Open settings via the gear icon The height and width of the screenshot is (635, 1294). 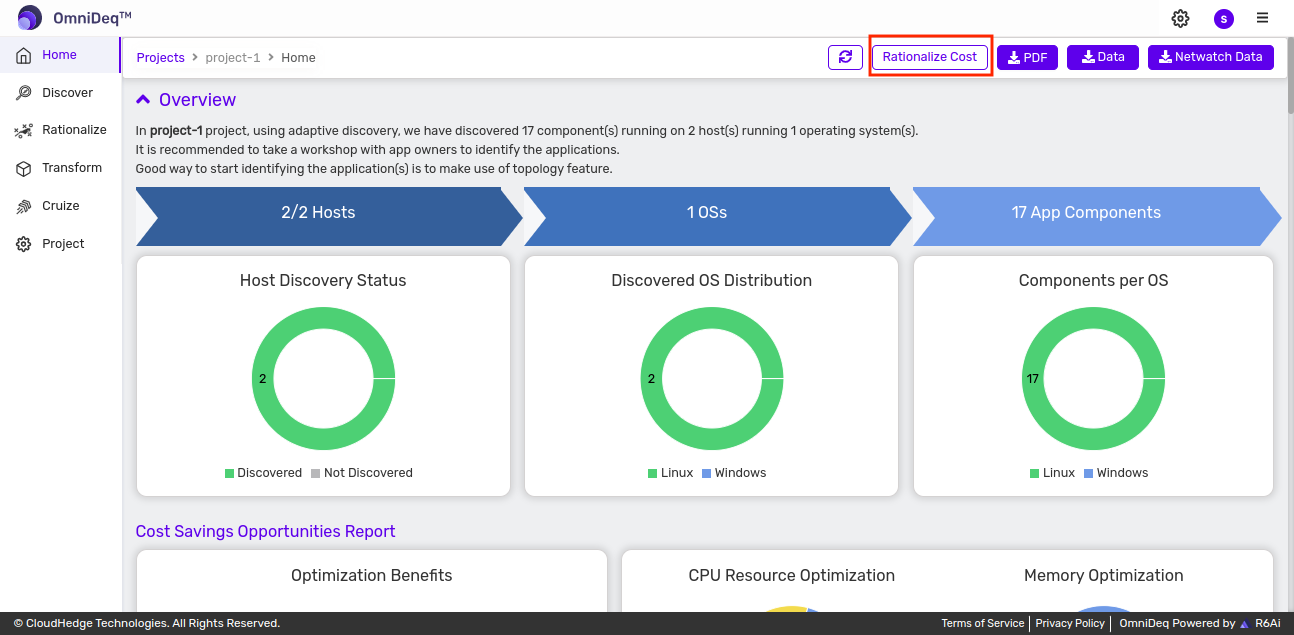(x=1180, y=18)
